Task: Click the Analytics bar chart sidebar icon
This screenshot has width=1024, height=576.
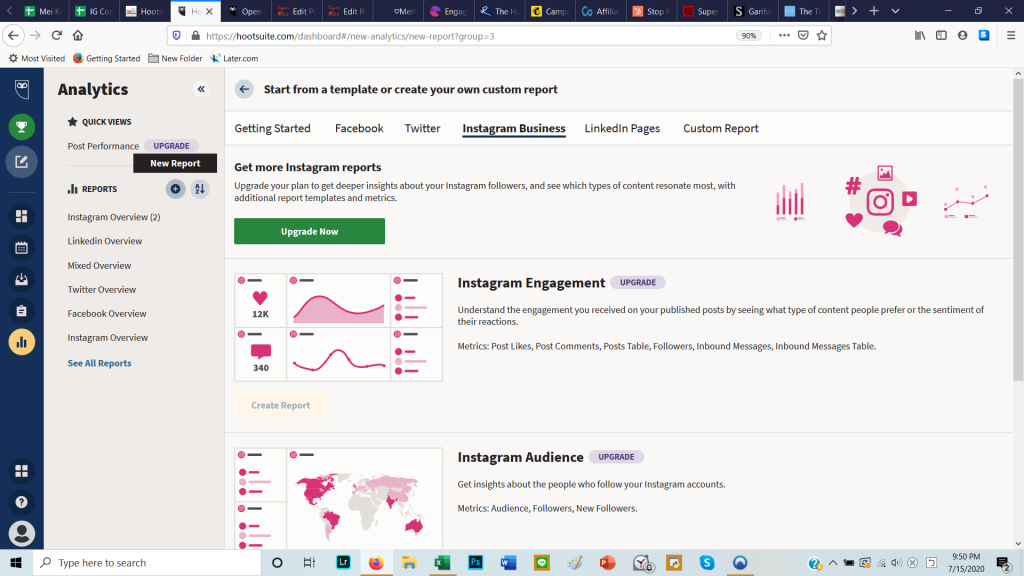Action: (22, 342)
